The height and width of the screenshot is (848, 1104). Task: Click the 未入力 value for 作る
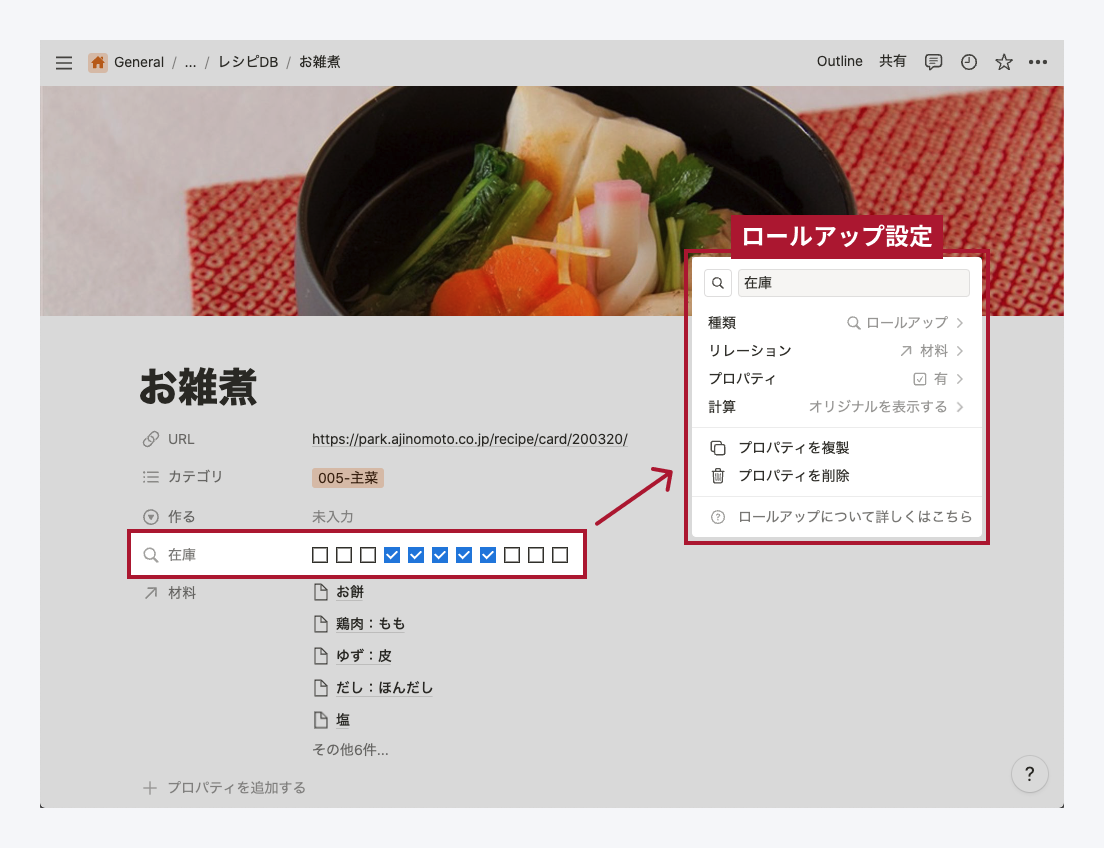(x=332, y=516)
